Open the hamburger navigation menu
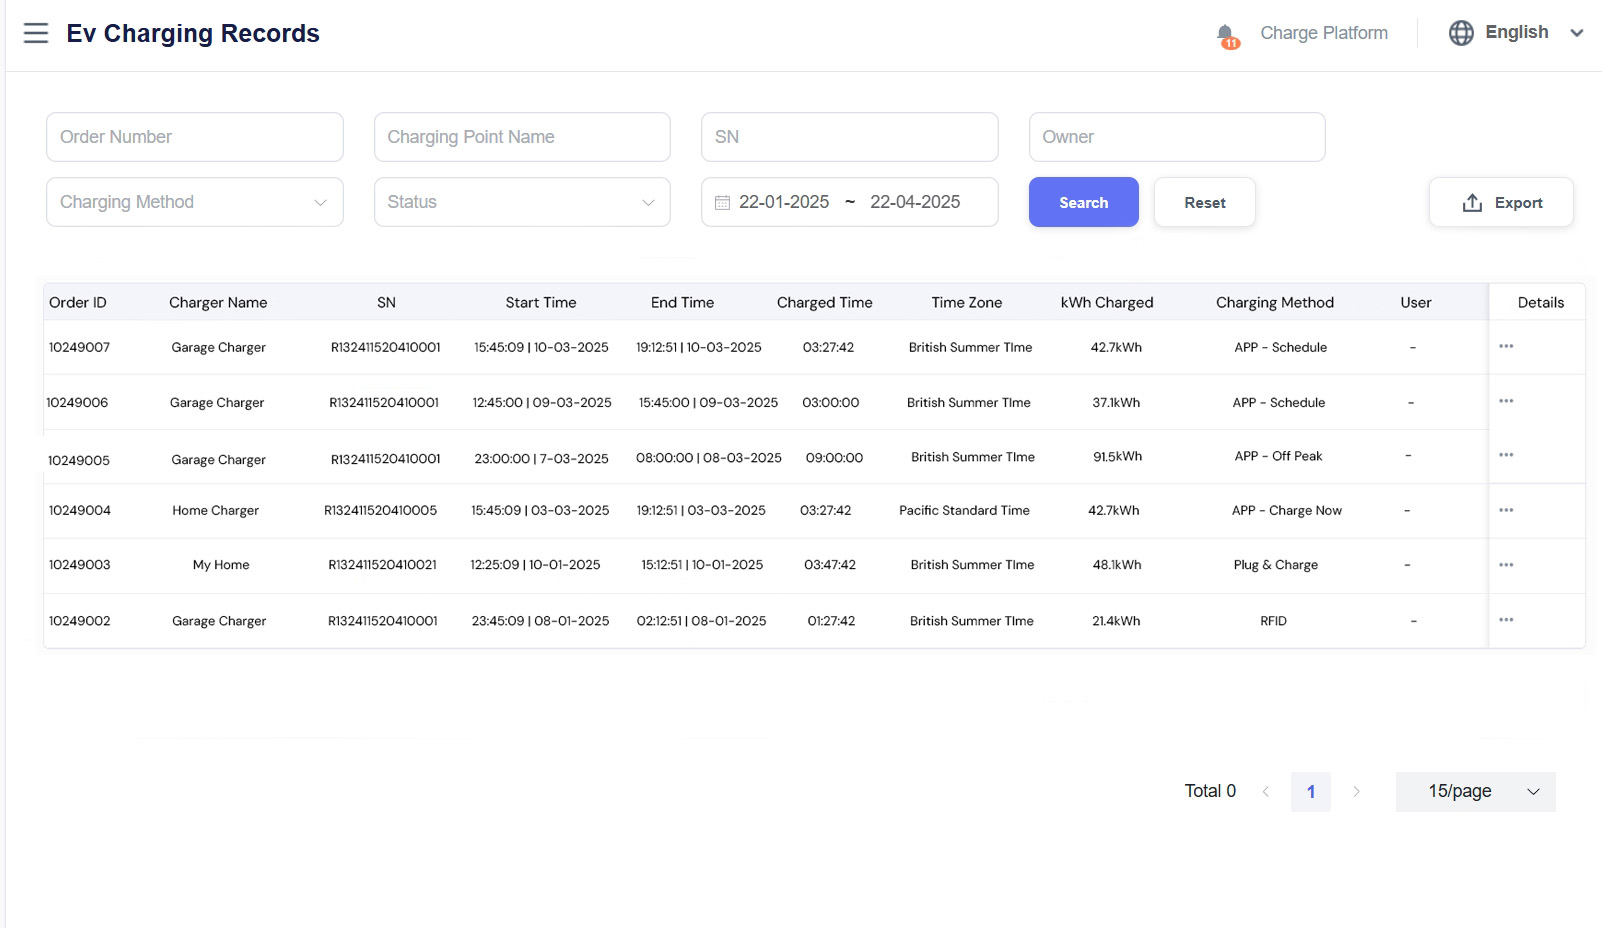 point(36,33)
